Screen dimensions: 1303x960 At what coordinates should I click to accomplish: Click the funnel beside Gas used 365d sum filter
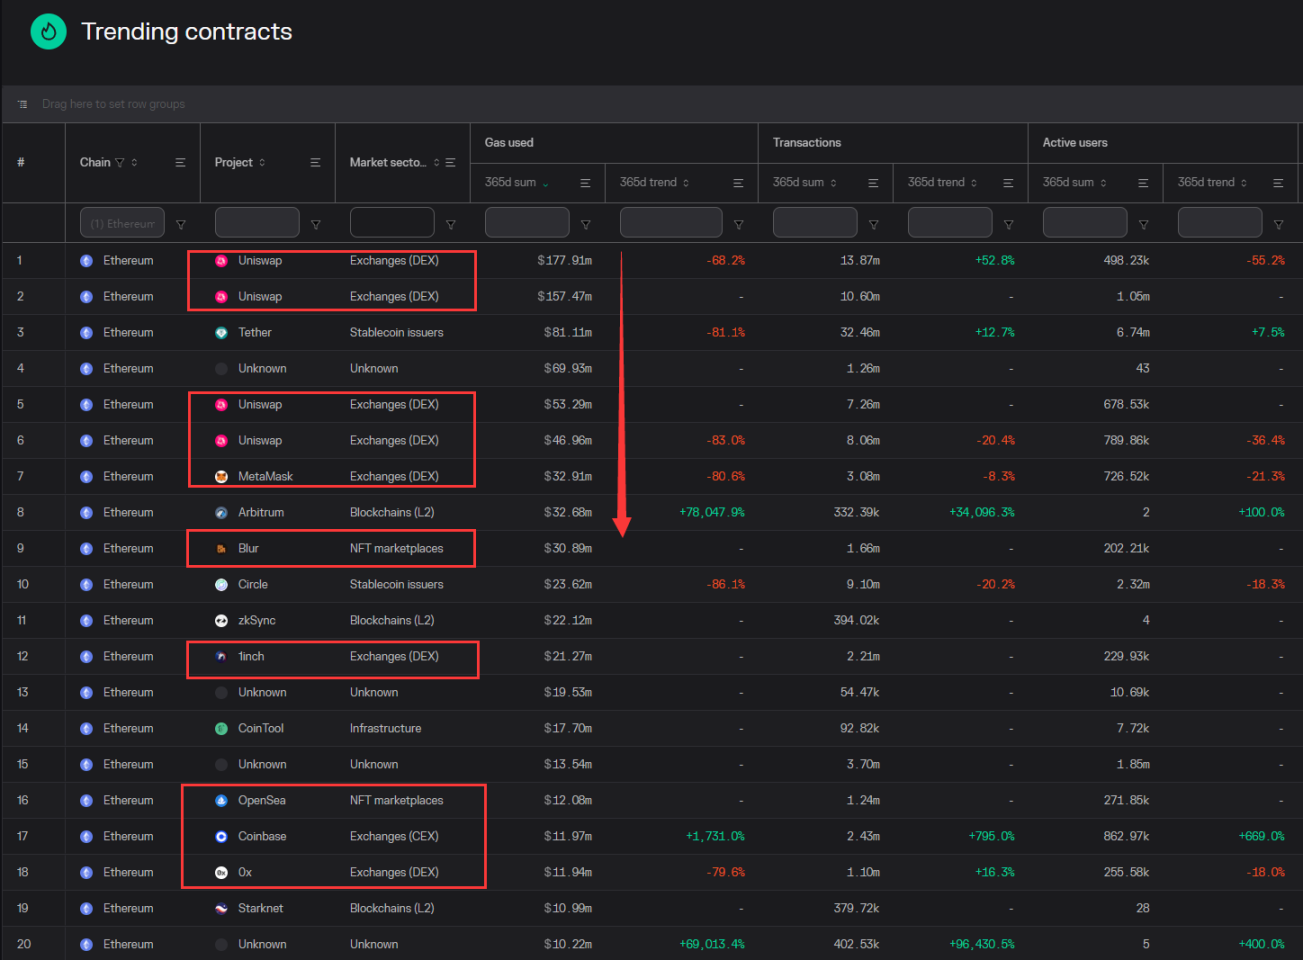tap(586, 224)
